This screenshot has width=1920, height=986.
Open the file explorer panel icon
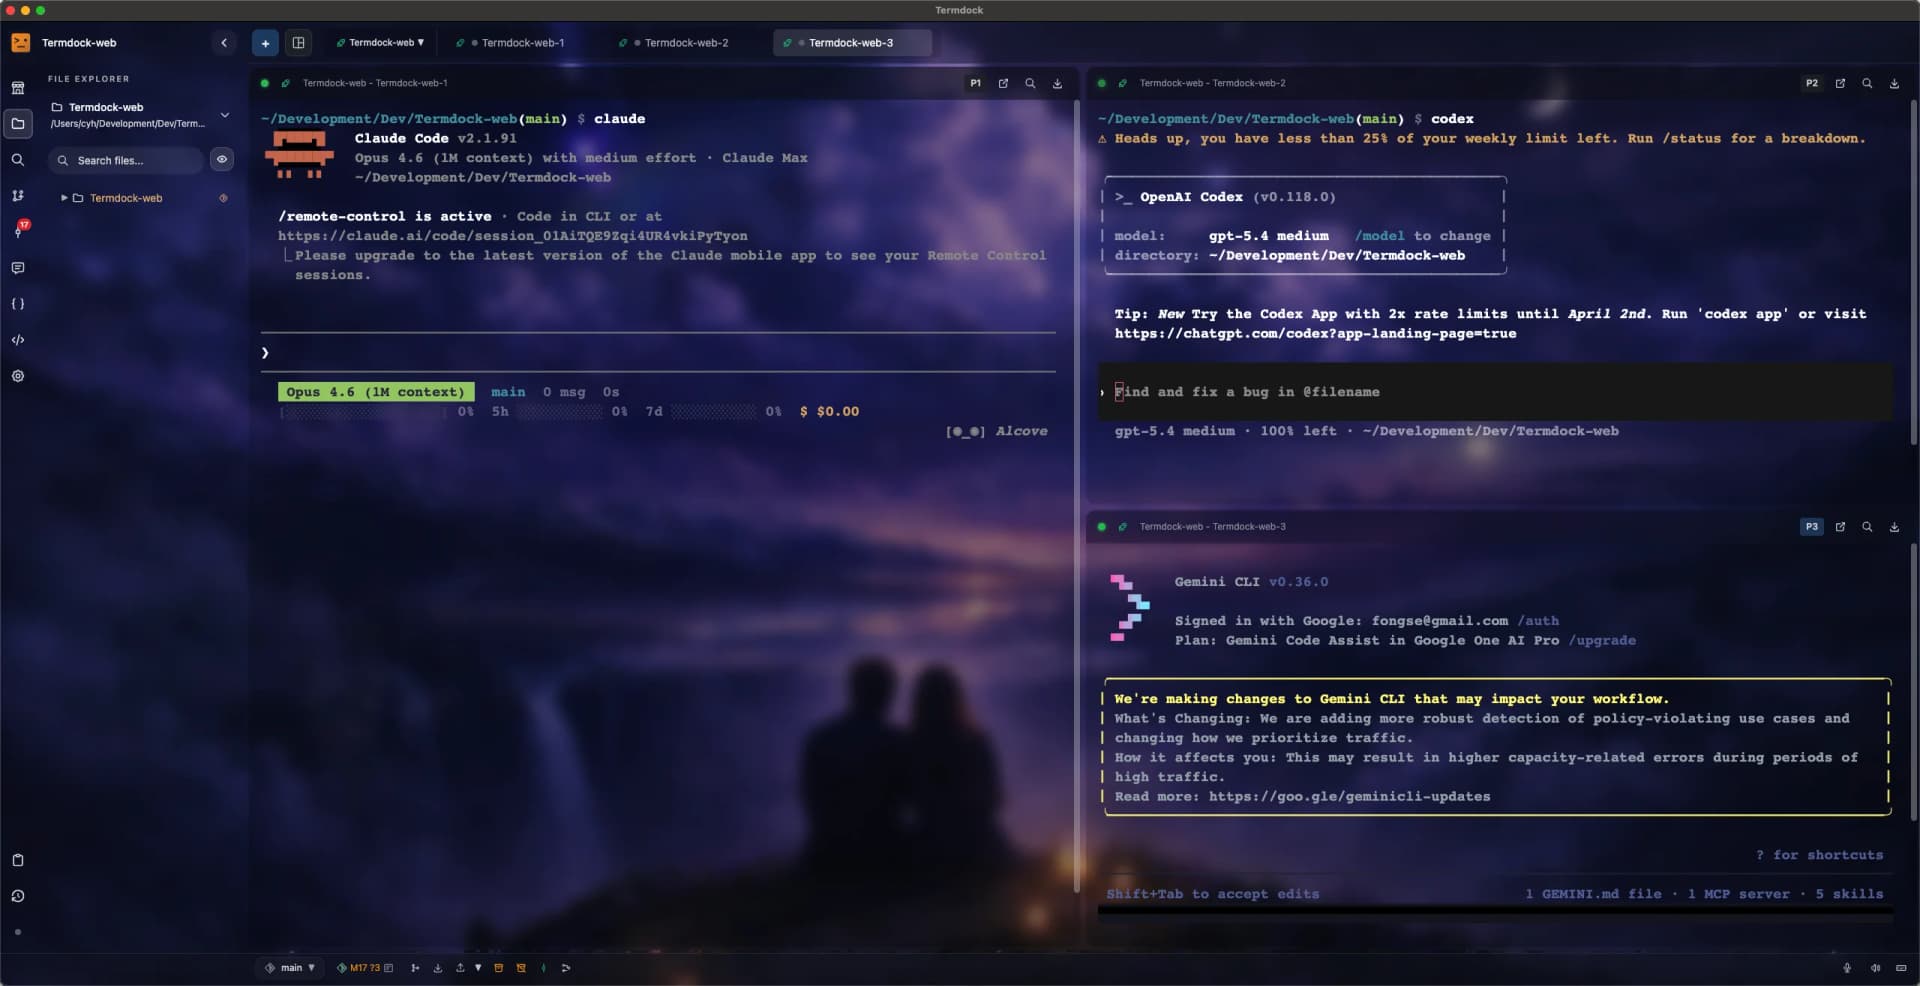(18, 124)
